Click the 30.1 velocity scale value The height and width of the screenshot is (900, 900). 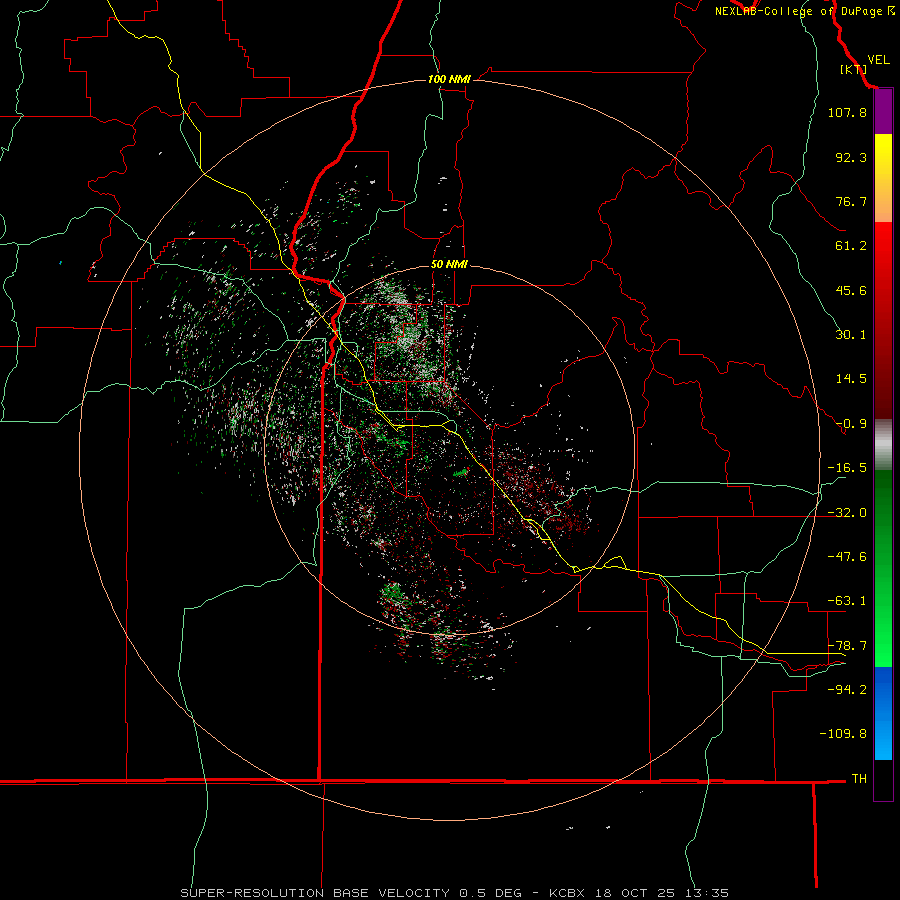coord(851,335)
